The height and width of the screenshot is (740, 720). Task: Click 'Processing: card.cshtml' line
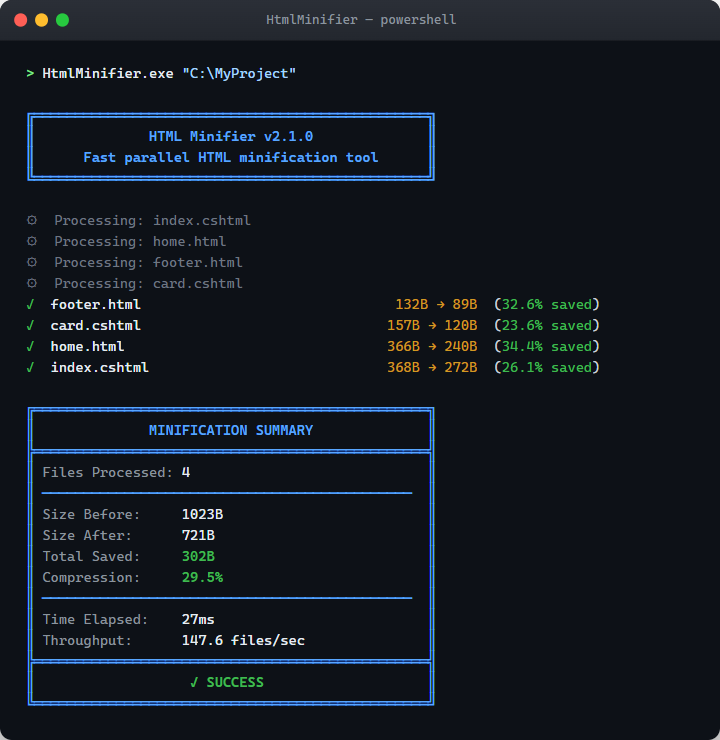148,284
